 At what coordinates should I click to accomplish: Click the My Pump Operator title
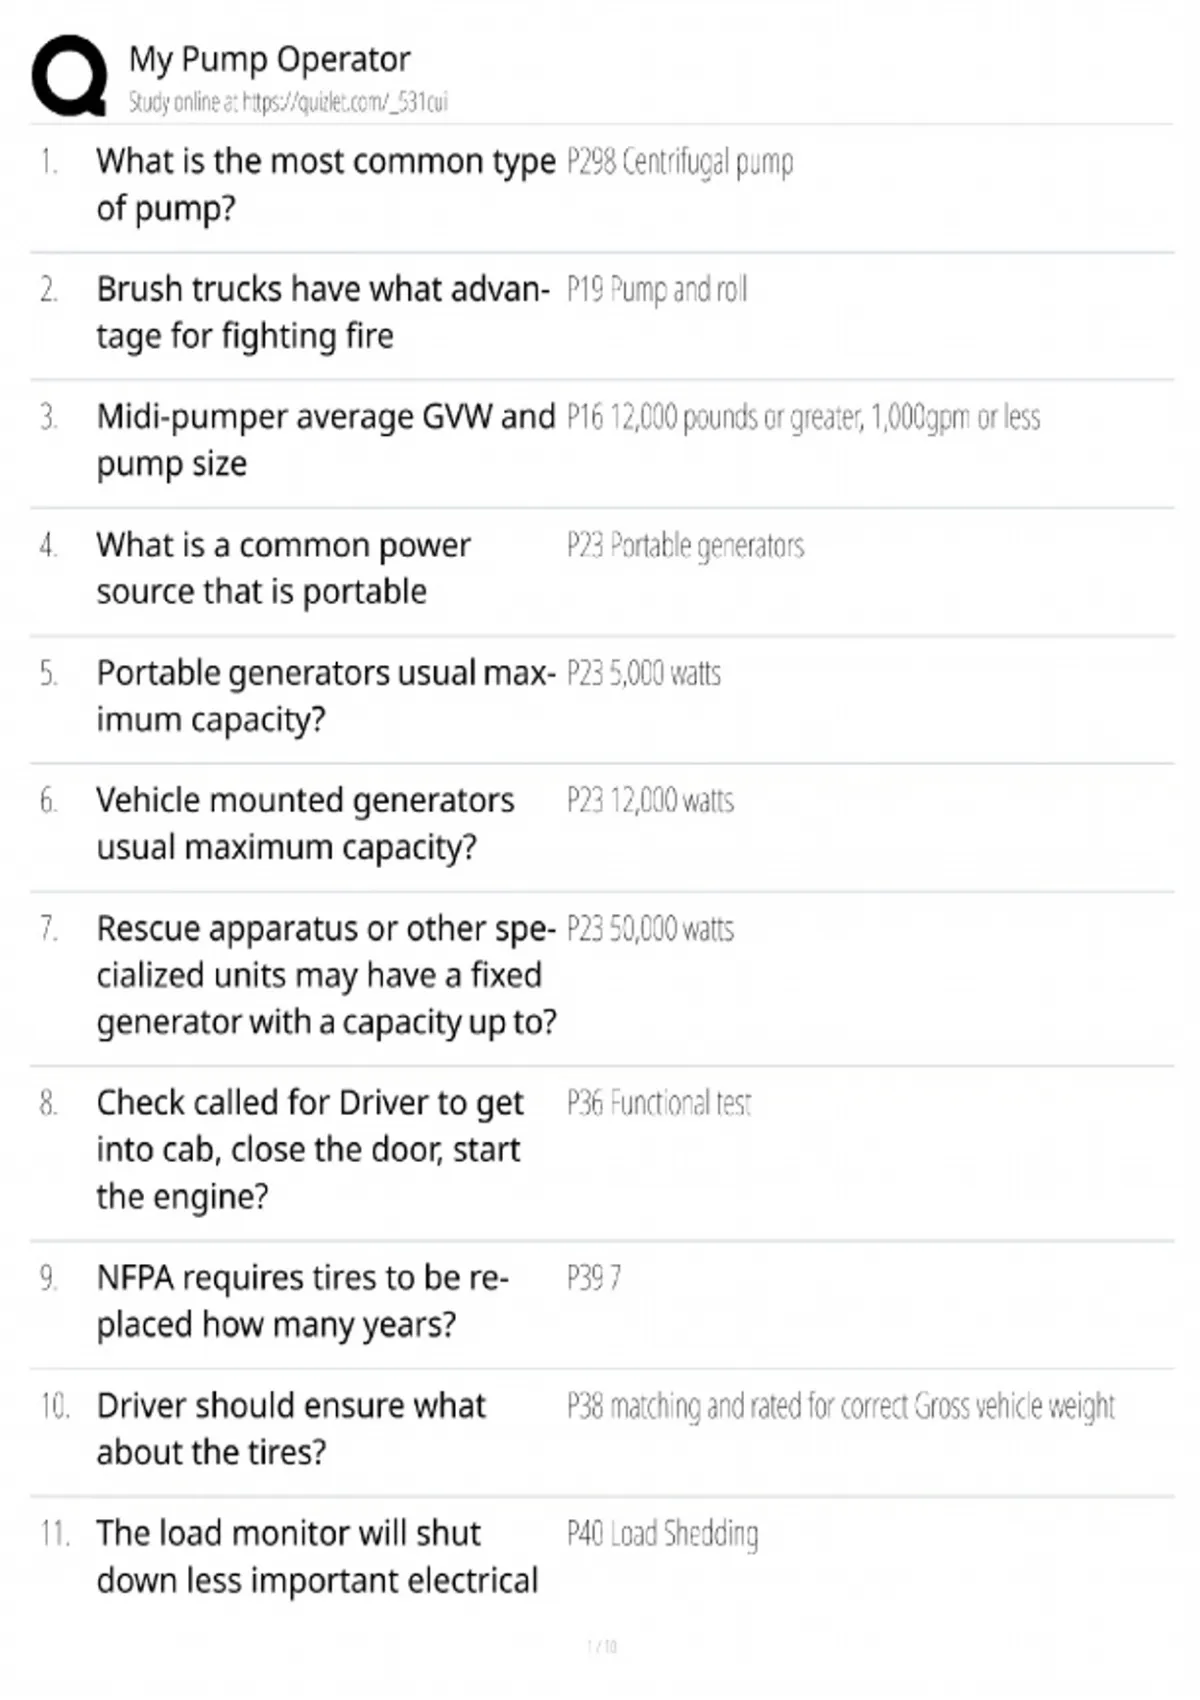click(x=269, y=59)
